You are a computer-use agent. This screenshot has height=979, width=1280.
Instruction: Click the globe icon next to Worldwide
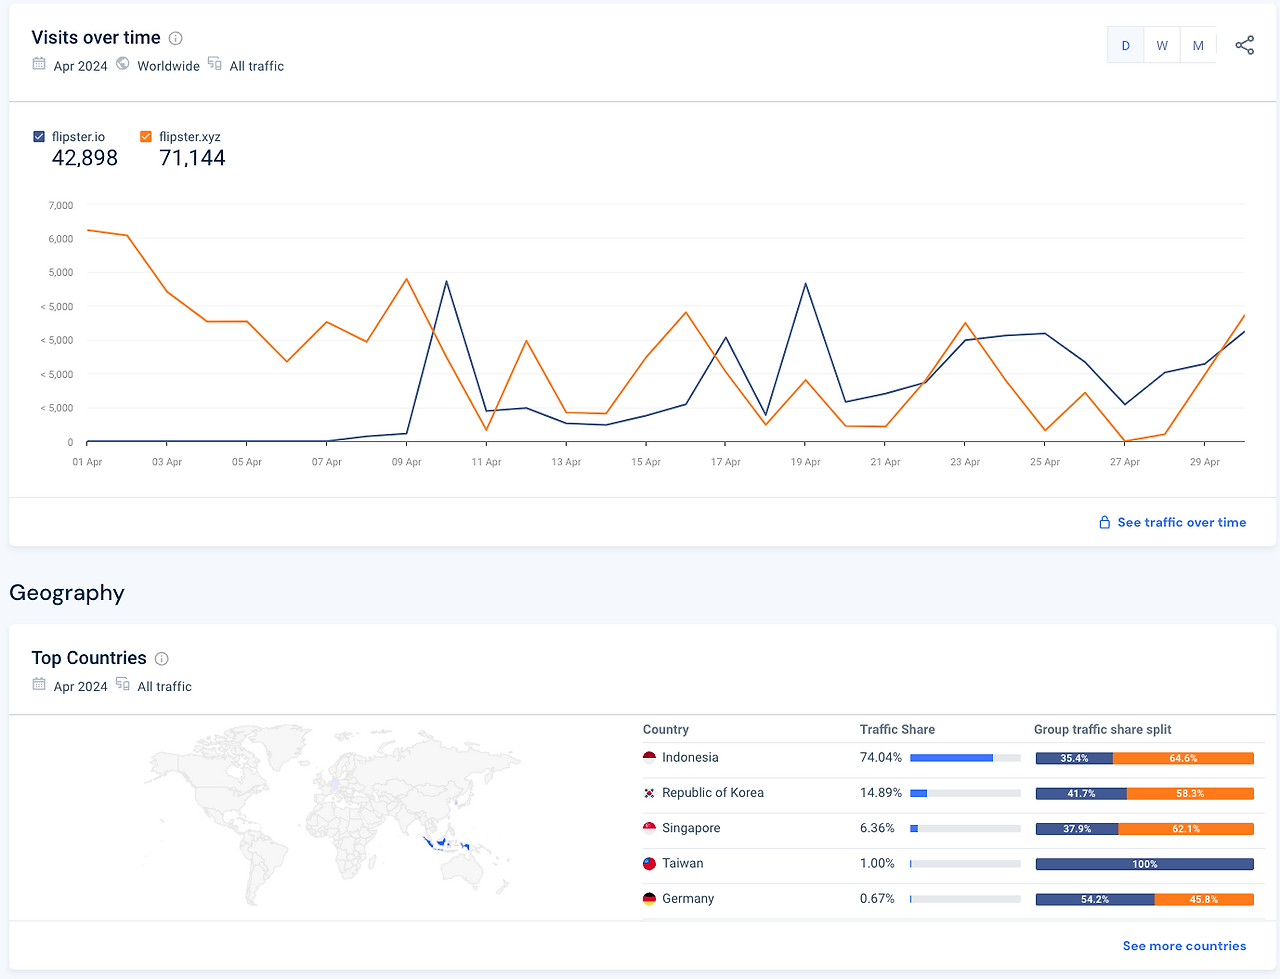coord(123,64)
